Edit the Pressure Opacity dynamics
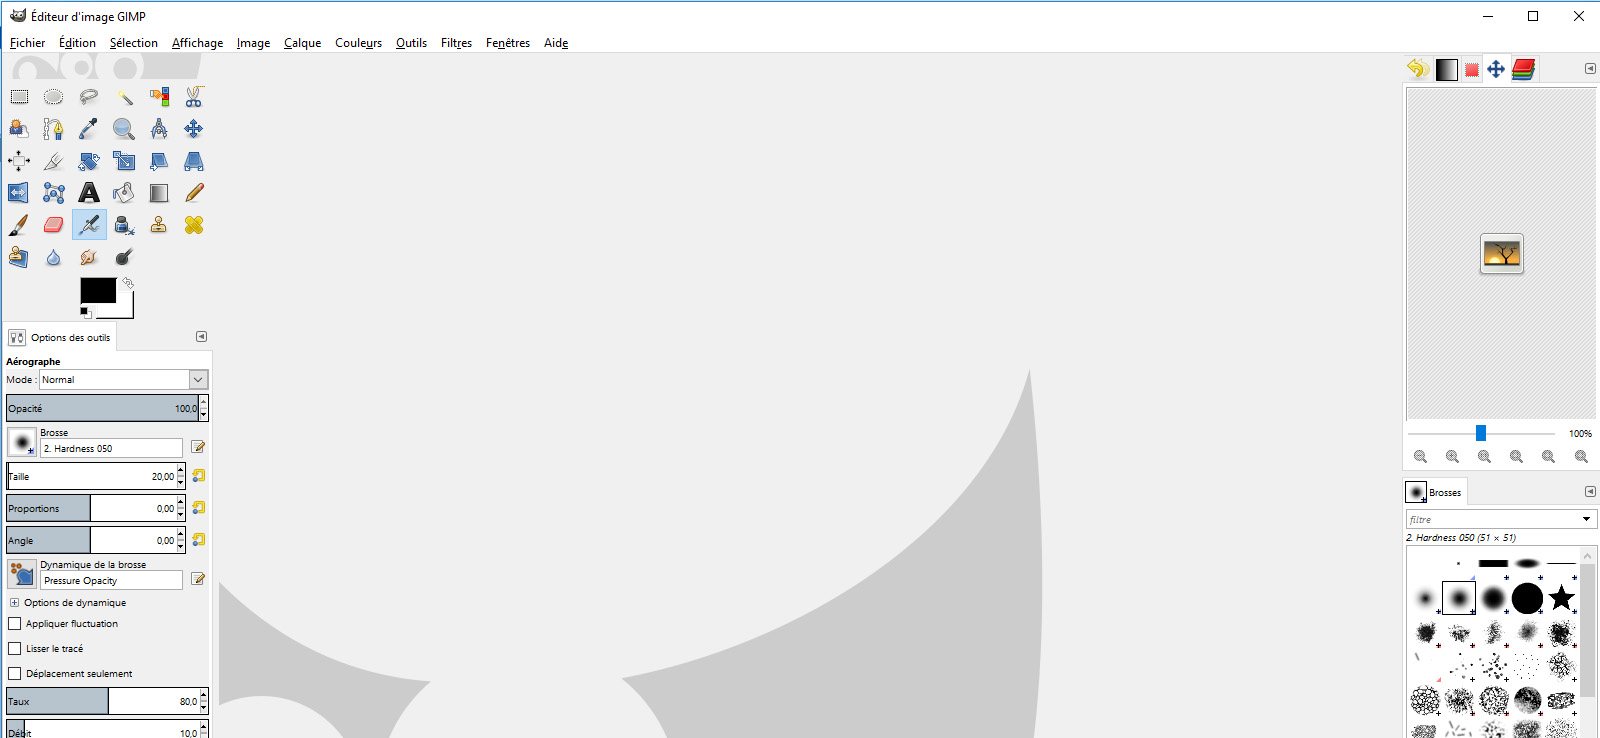The height and width of the screenshot is (738, 1600). tap(198, 579)
